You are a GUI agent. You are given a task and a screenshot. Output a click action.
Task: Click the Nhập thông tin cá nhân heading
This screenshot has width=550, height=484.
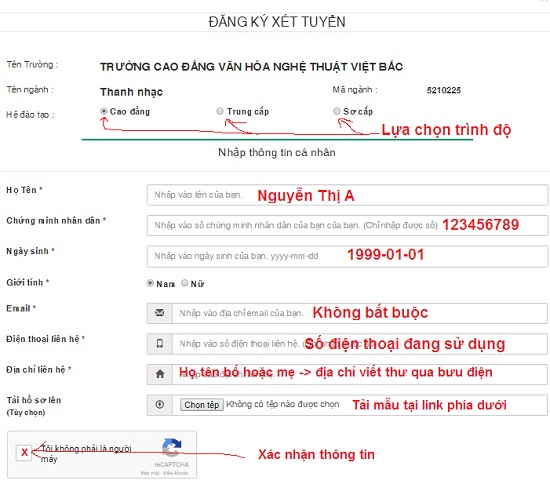click(277, 153)
